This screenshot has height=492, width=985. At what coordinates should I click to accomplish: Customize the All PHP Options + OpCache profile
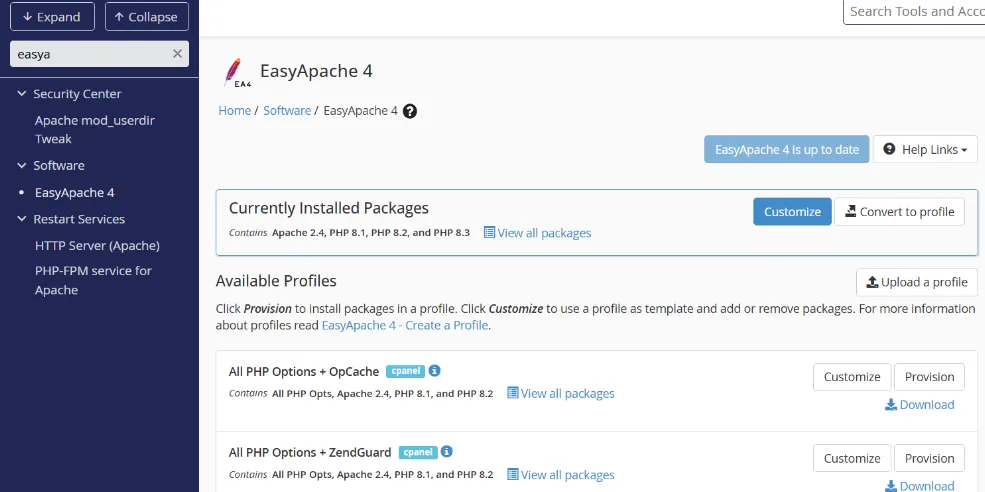(852, 377)
